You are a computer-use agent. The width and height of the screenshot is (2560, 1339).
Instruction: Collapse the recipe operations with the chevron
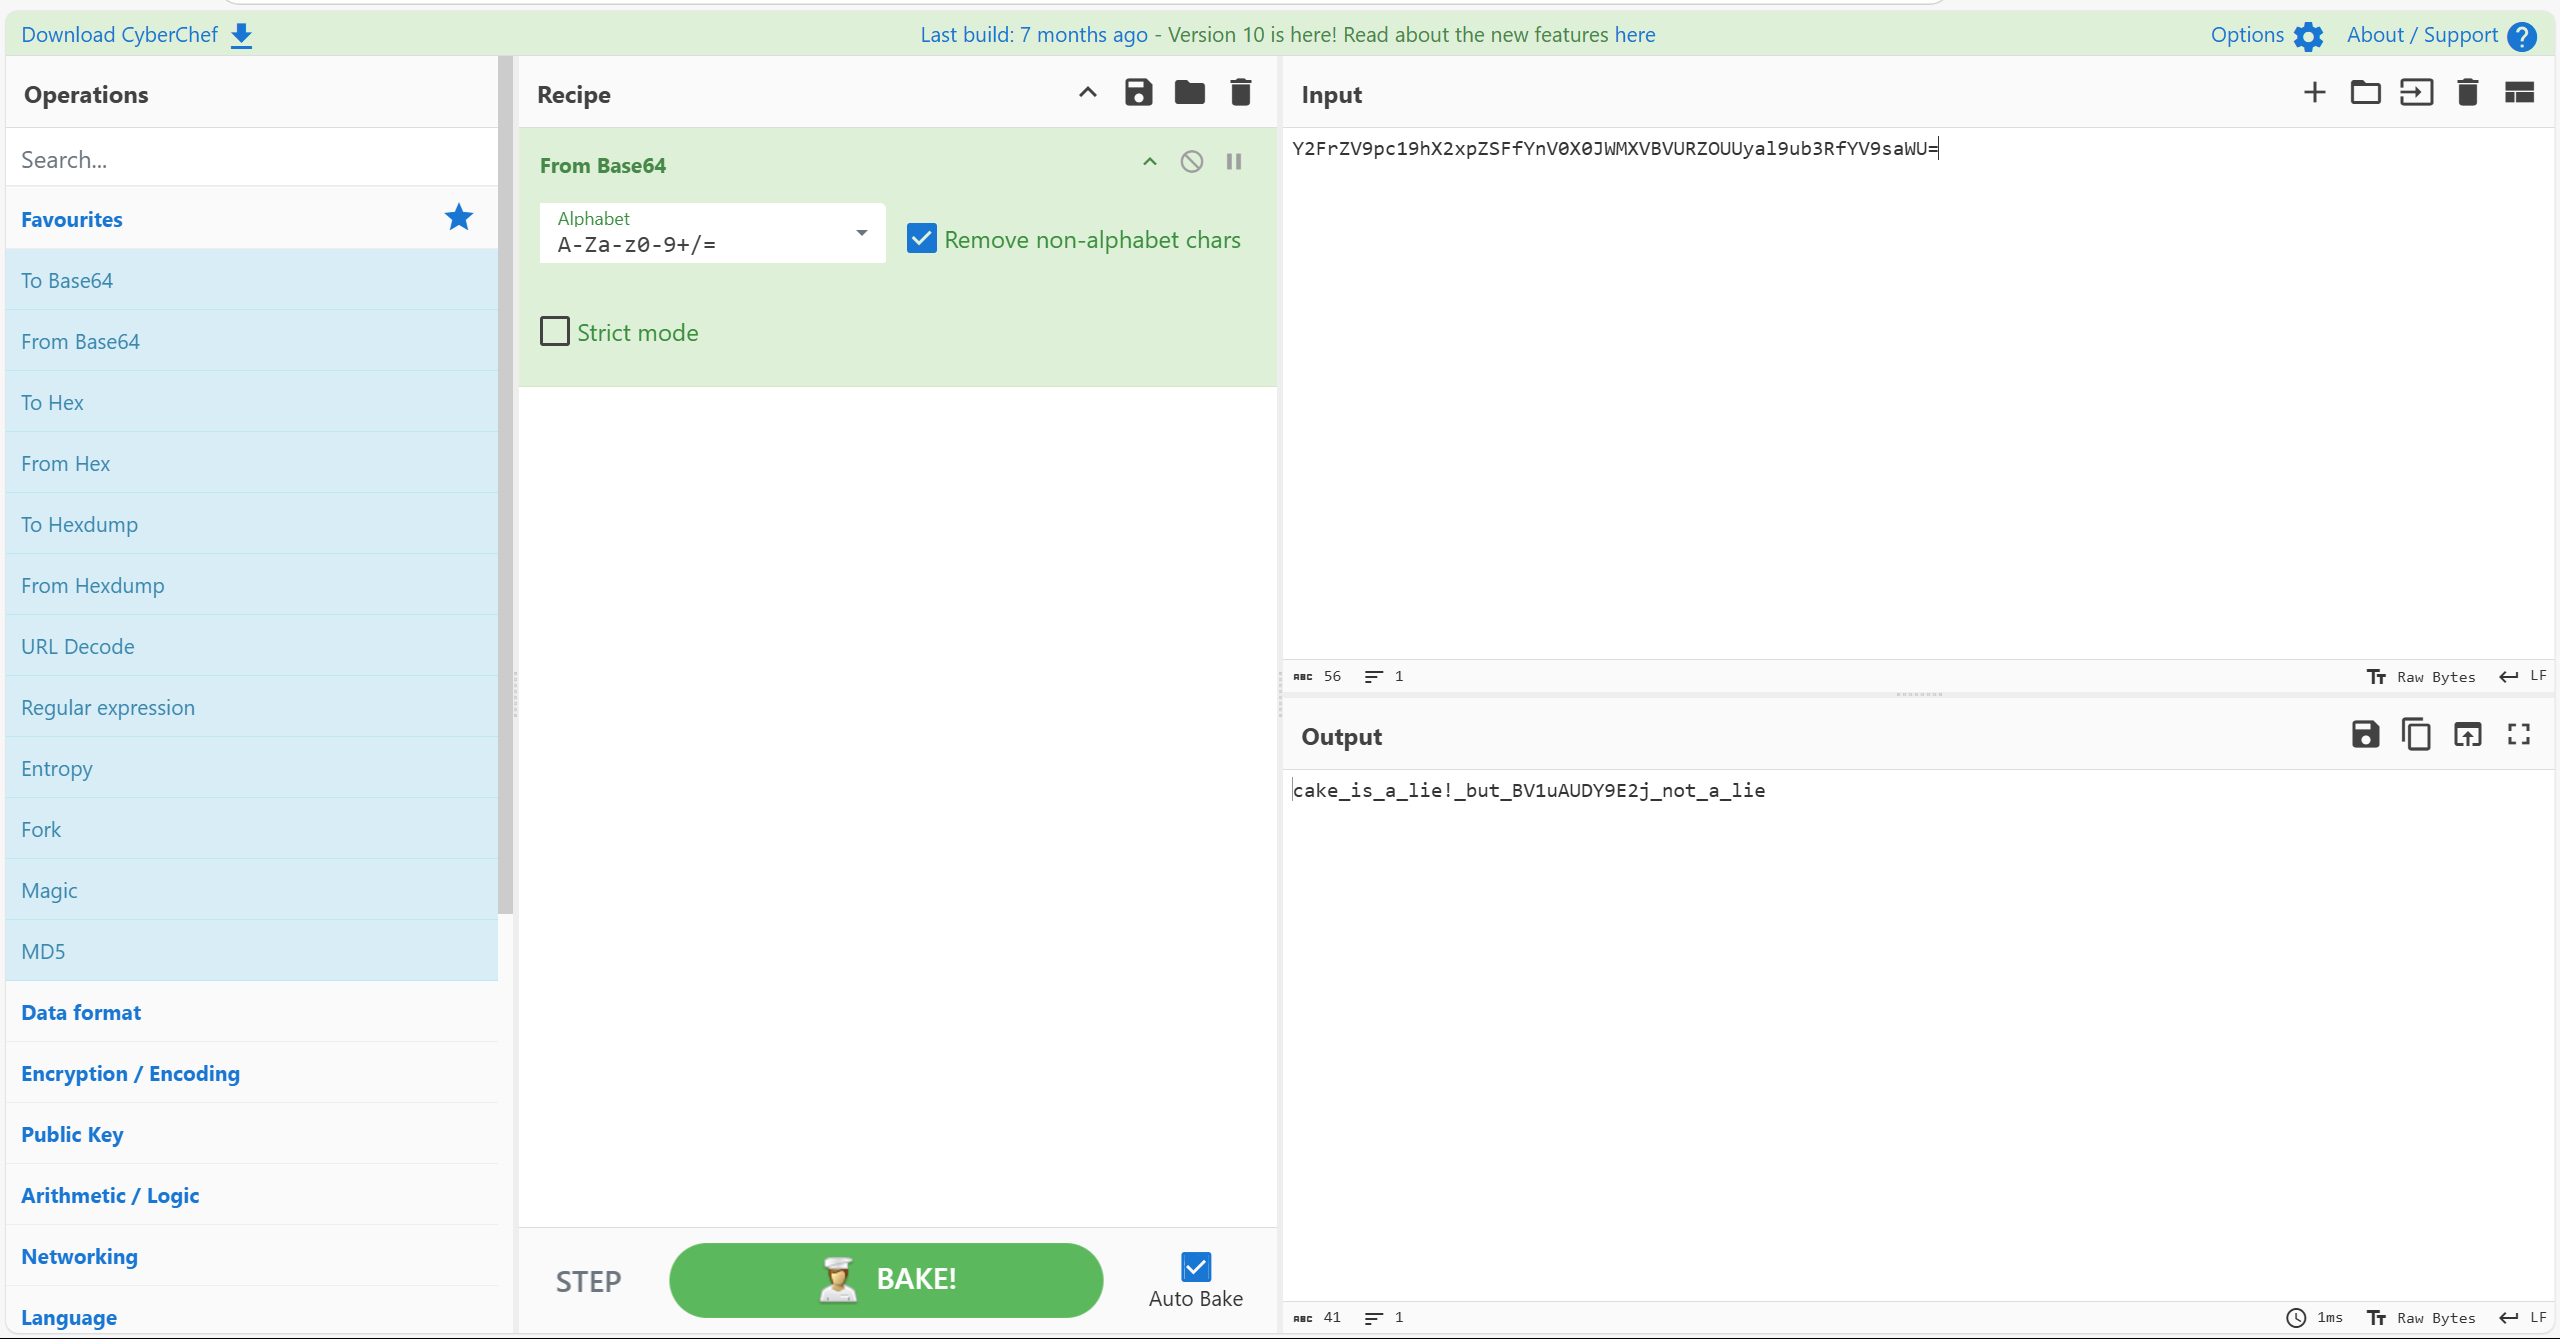1088,93
